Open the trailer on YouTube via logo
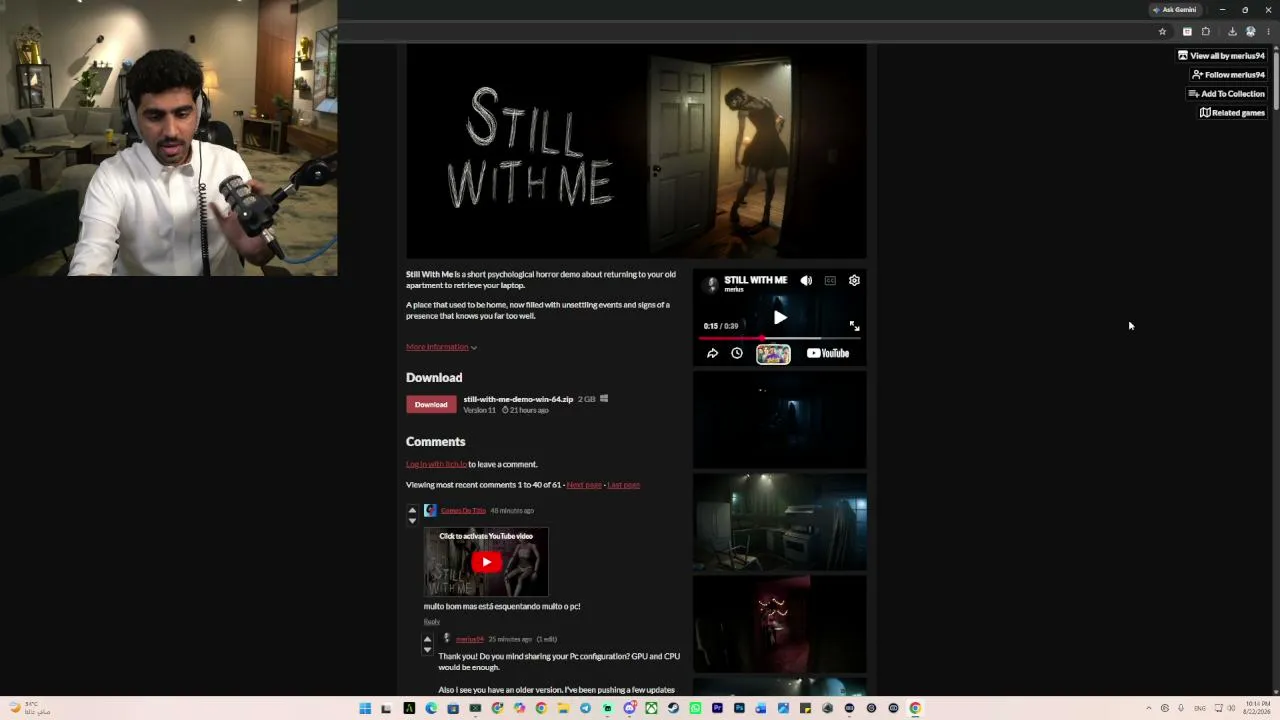This screenshot has height=720, width=1280. click(x=828, y=353)
